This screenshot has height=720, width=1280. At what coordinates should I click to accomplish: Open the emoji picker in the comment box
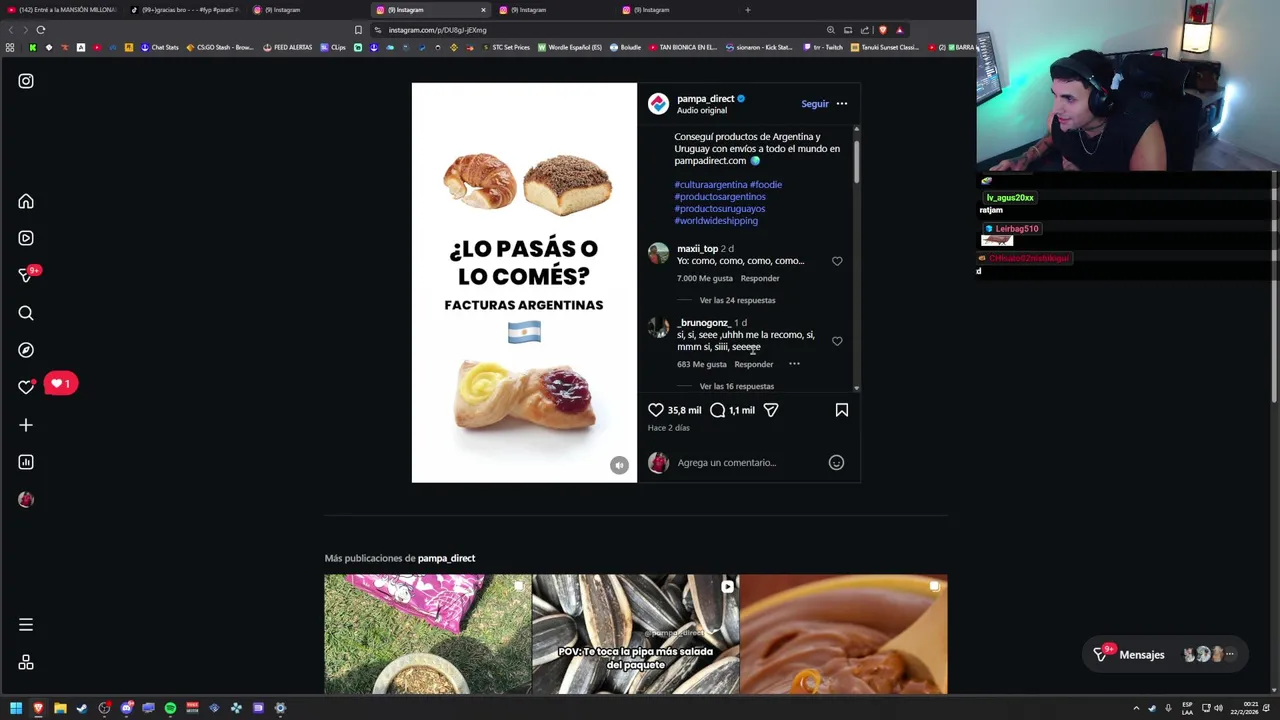coord(836,463)
